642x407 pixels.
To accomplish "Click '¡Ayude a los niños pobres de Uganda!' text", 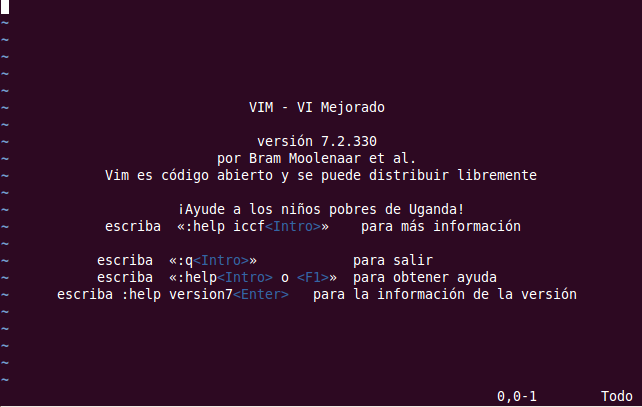I will 321,209.
